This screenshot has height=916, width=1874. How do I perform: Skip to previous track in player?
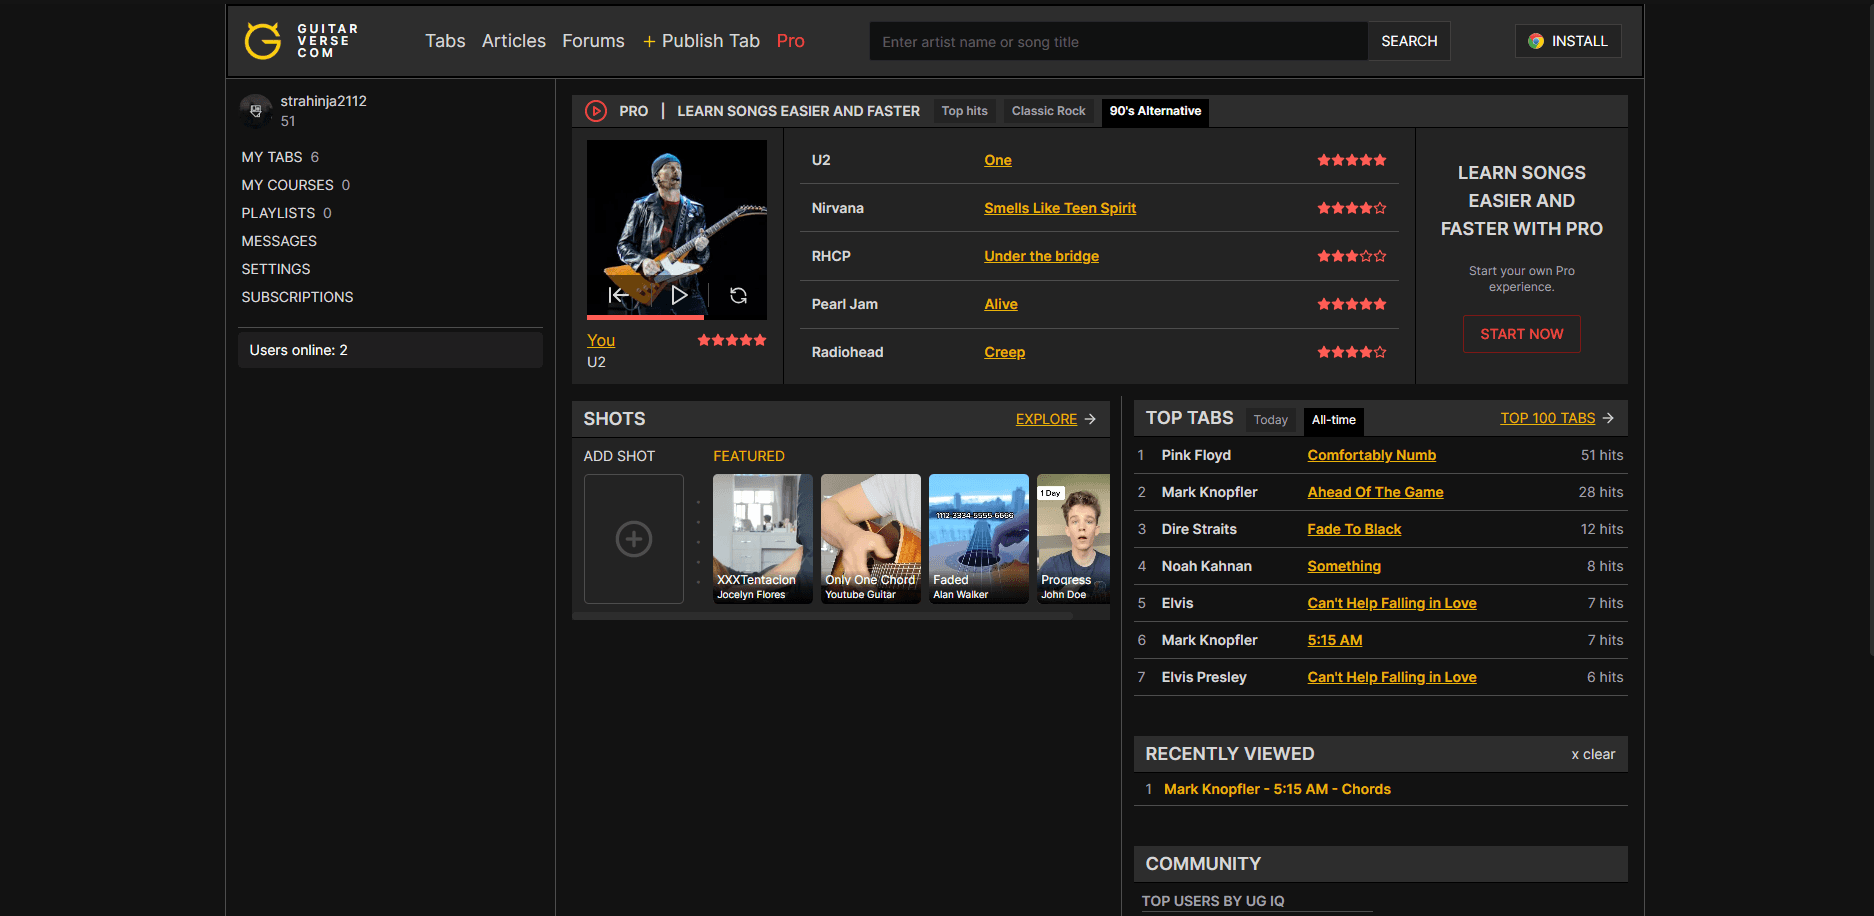coord(618,295)
